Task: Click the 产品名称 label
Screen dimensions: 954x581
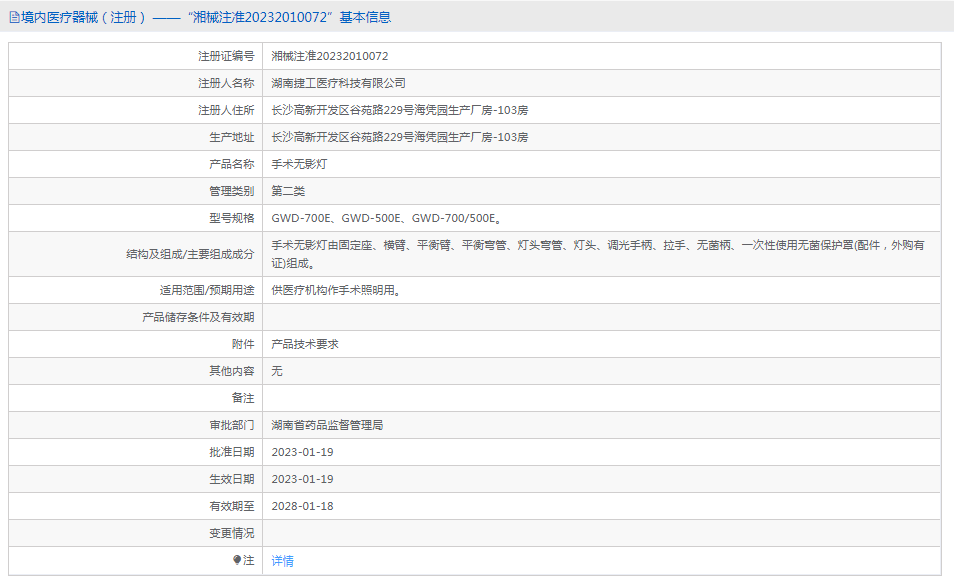Action: pyautogui.click(x=232, y=164)
